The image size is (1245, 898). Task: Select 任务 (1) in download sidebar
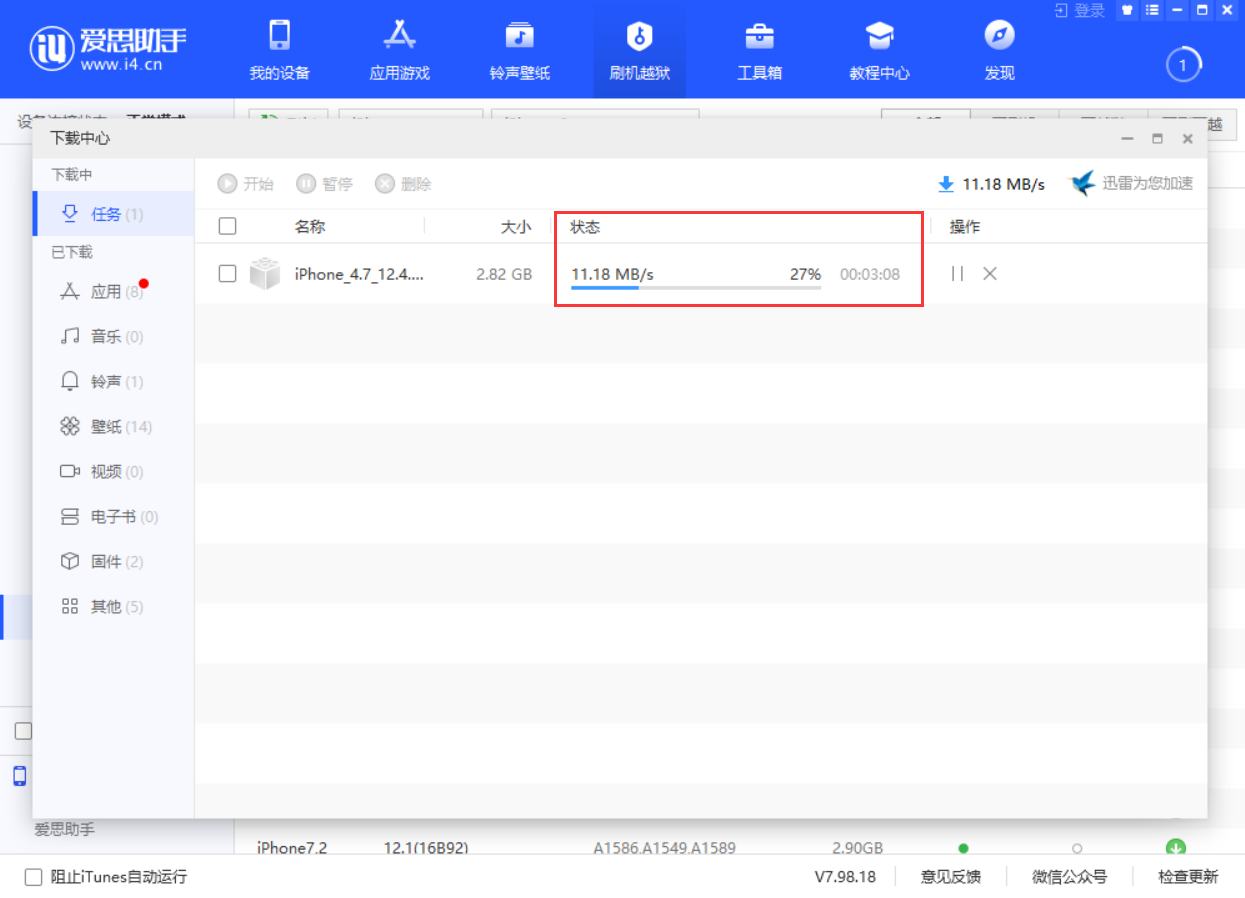coord(114,214)
